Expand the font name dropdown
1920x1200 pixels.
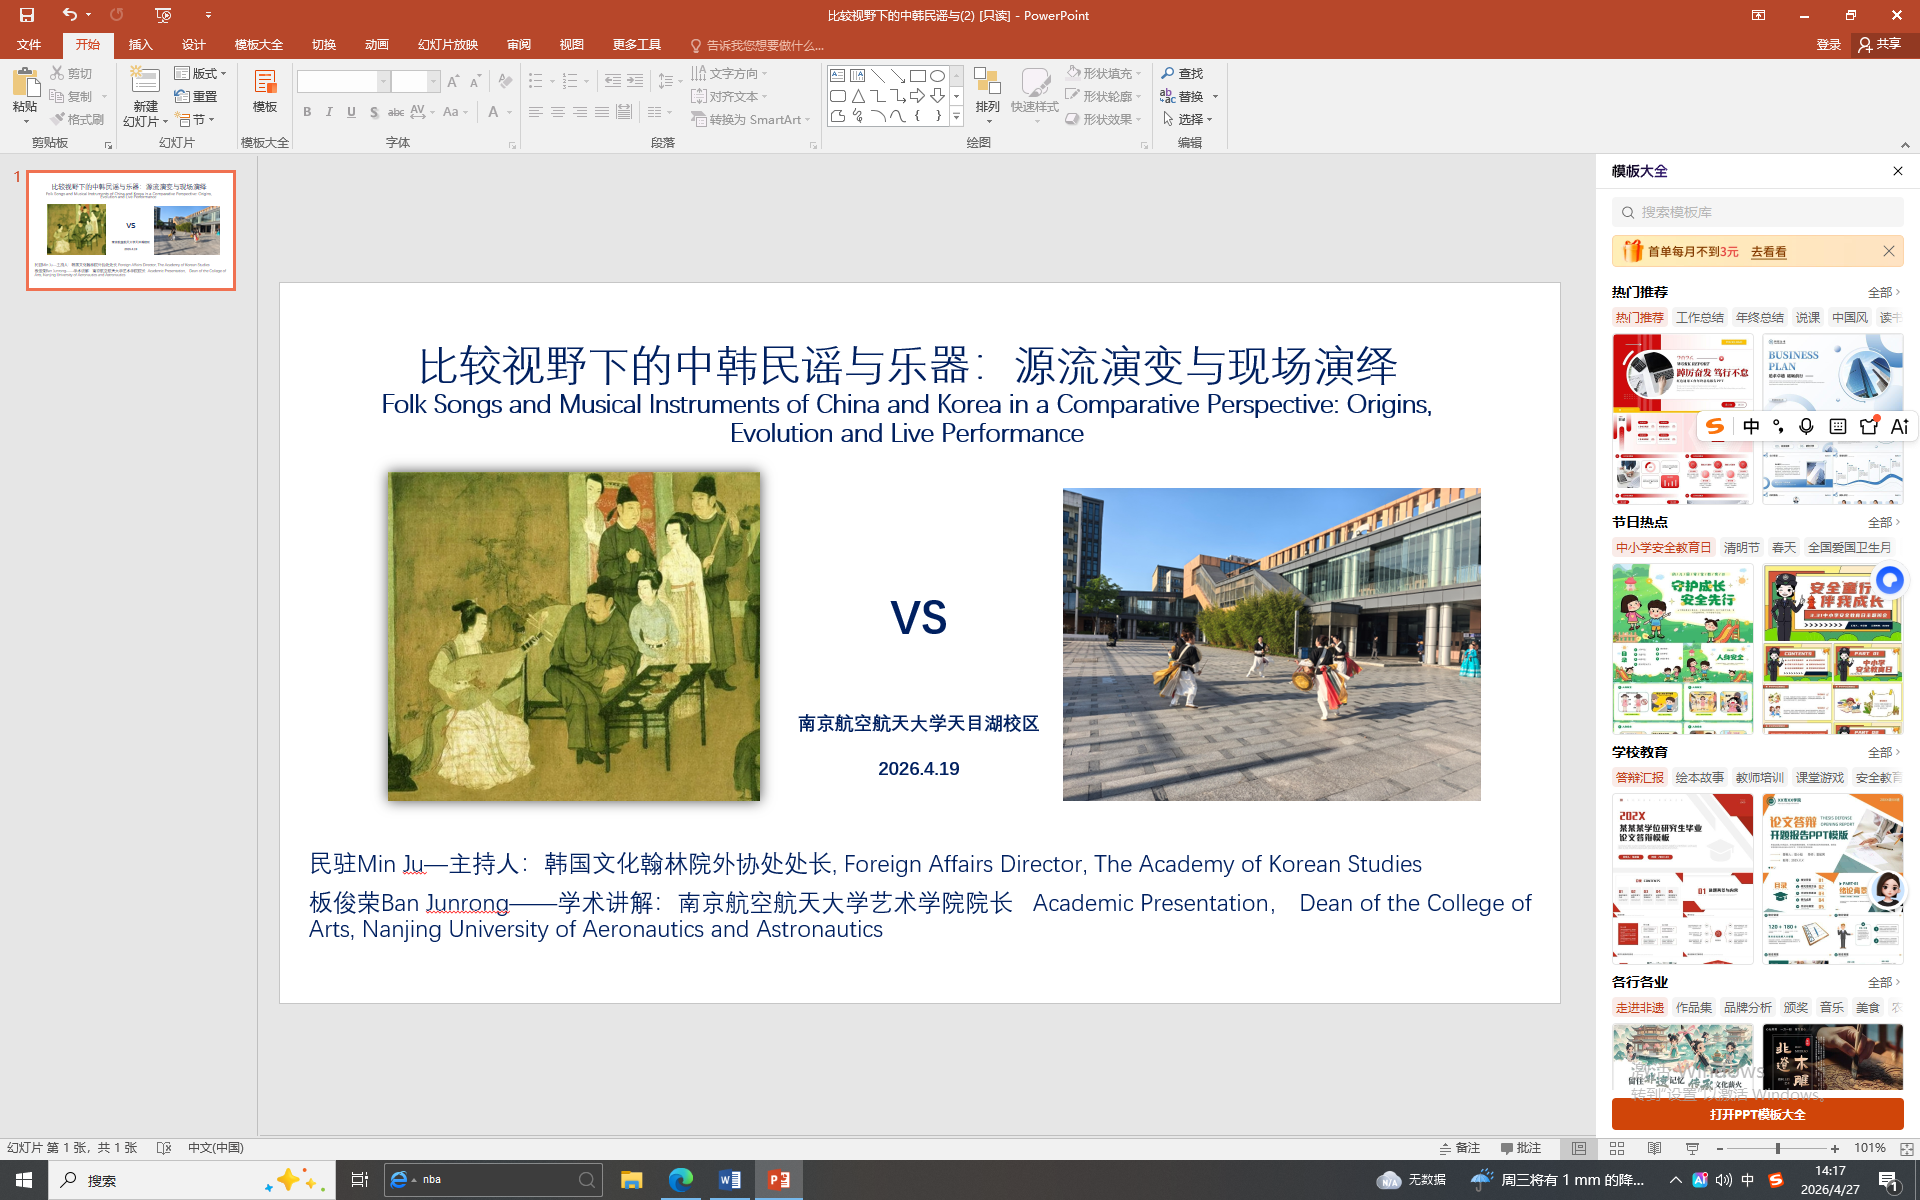pyautogui.click(x=383, y=82)
